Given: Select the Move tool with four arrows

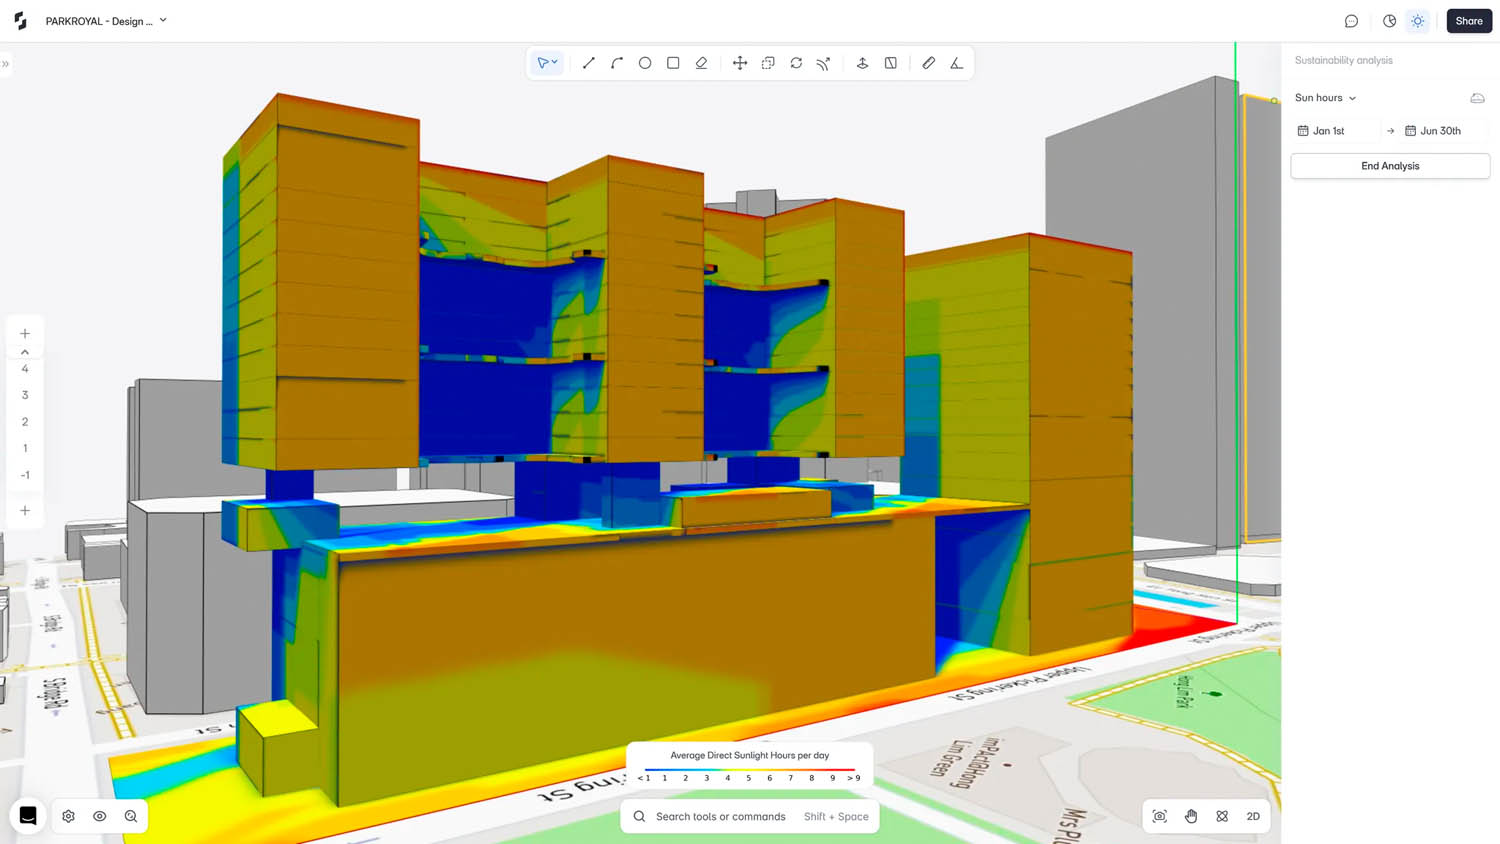Looking at the screenshot, I should (740, 63).
